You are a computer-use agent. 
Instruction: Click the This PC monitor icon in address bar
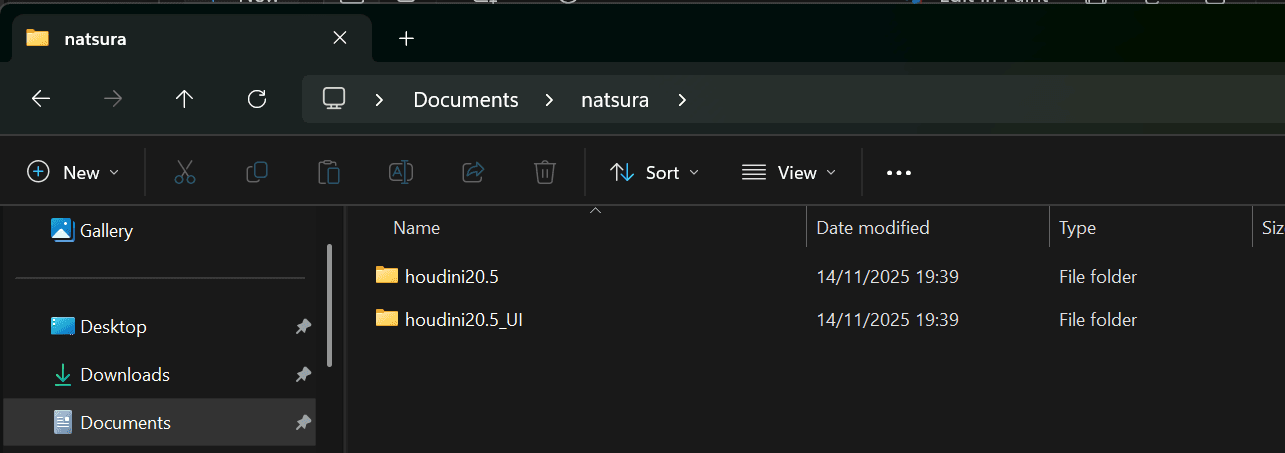[x=334, y=99]
